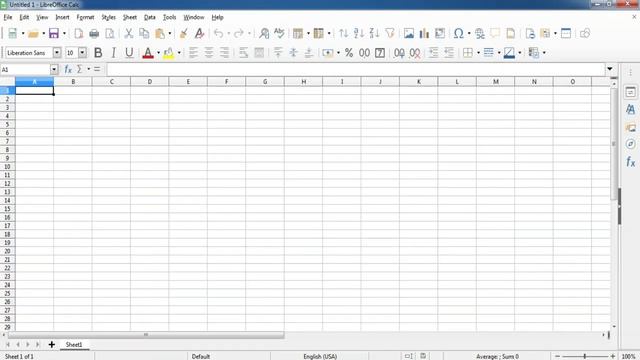Toggle Bold formatting
This screenshot has height=360, width=640.
click(98, 53)
